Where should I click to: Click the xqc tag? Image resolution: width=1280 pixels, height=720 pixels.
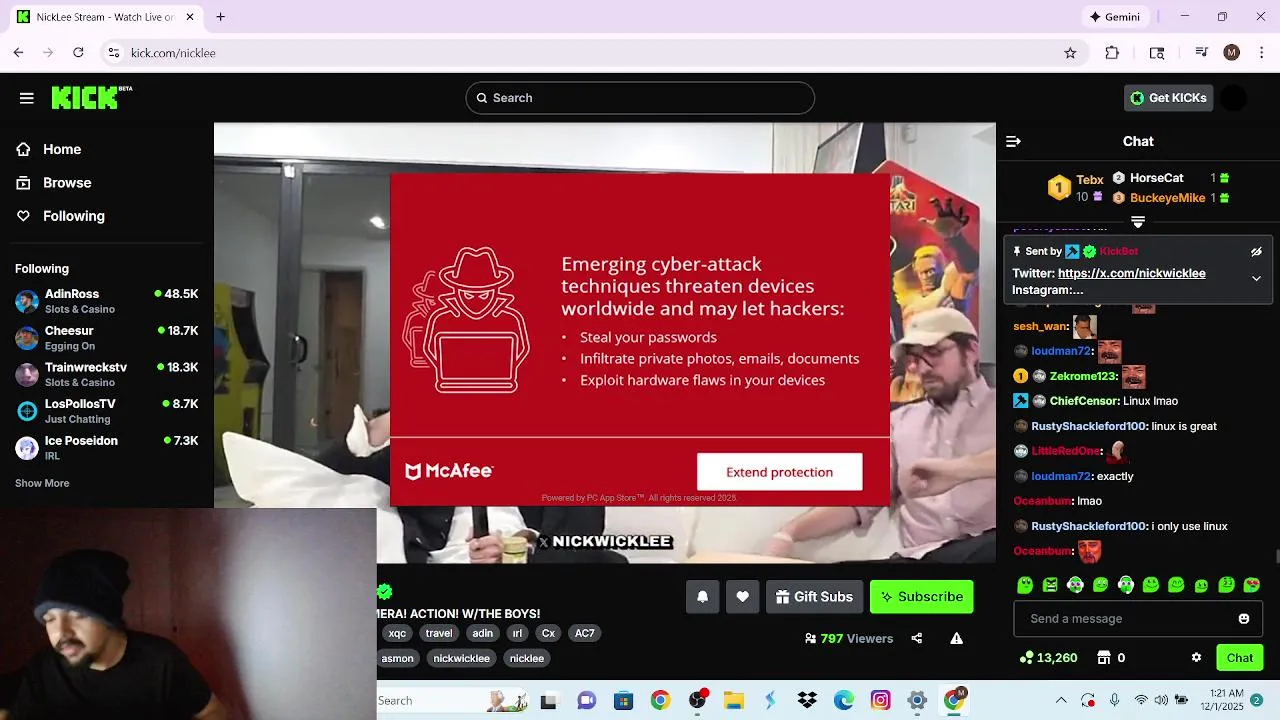(397, 633)
